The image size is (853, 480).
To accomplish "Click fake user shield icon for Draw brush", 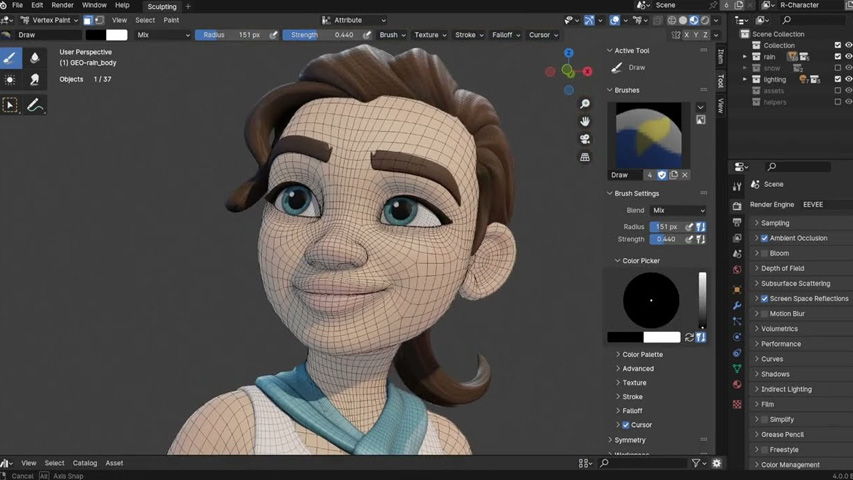I will pyautogui.click(x=662, y=175).
